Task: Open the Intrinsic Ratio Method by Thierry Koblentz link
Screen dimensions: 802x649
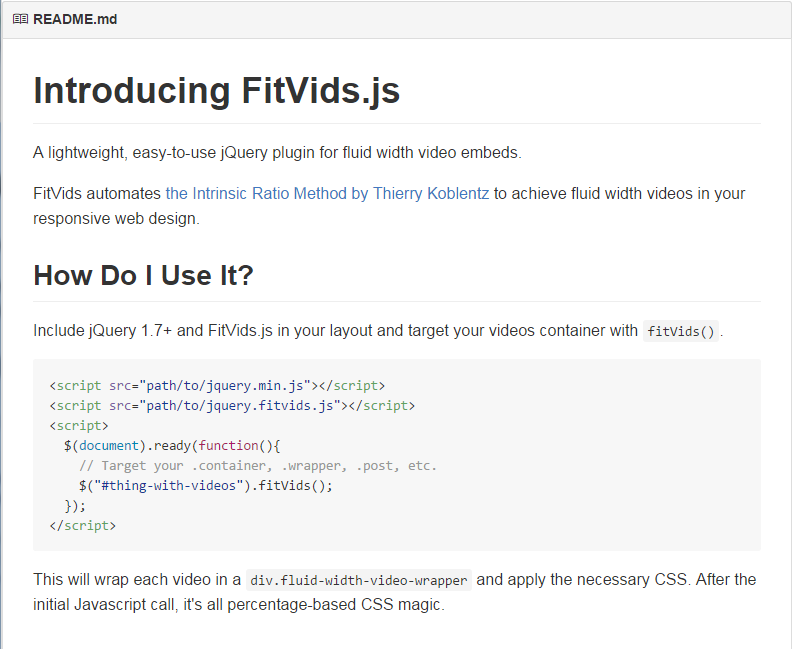Action: 327,194
